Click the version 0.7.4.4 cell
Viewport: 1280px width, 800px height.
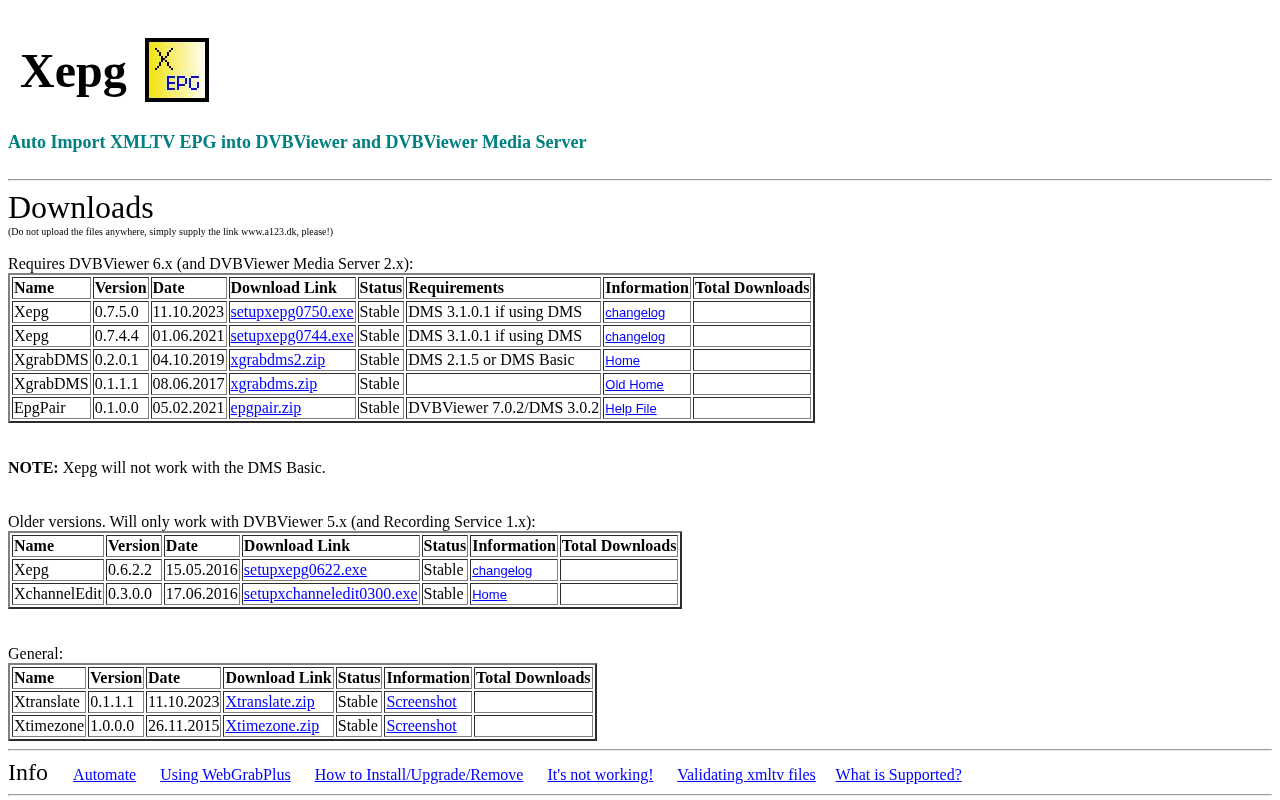tap(121, 336)
